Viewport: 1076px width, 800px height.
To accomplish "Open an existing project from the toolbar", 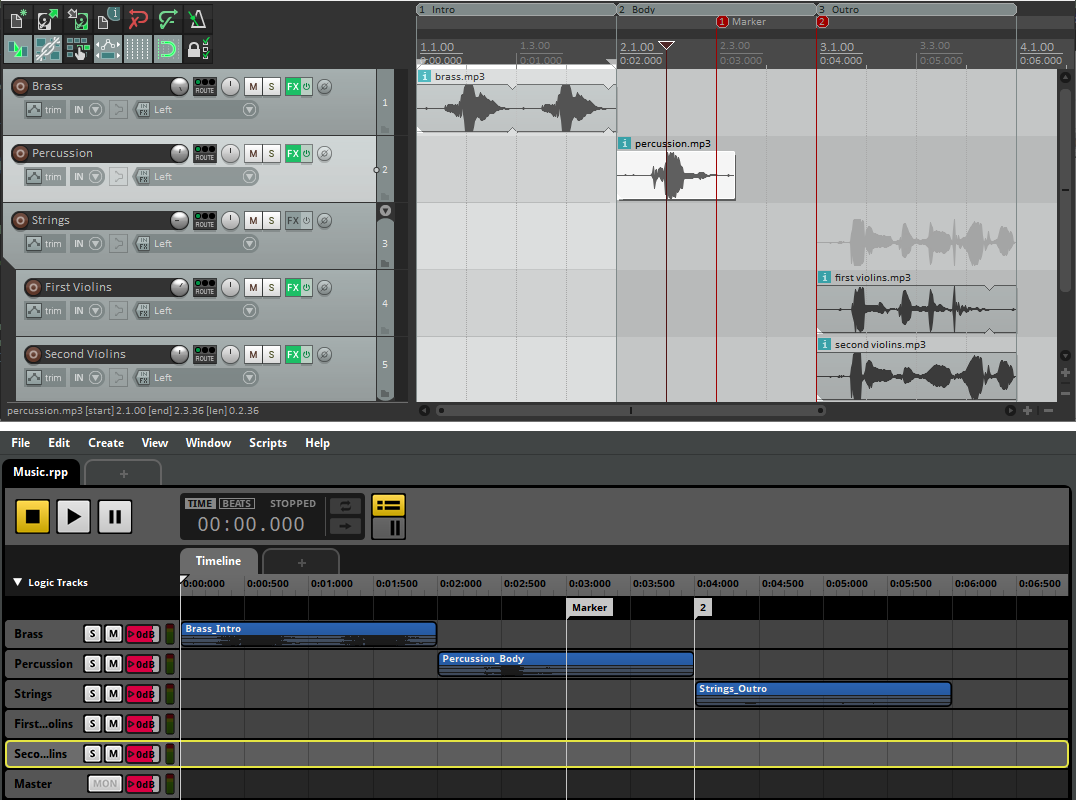I will 47,18.
